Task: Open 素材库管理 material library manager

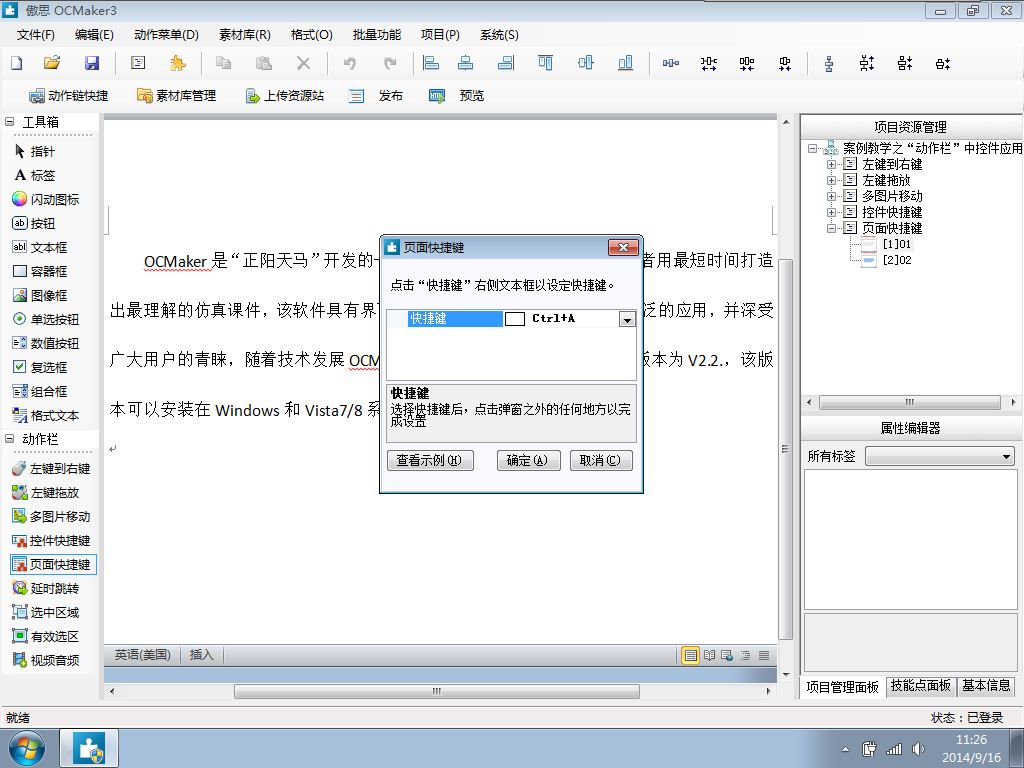Action: pyautogui.click(x=176, y=96)
